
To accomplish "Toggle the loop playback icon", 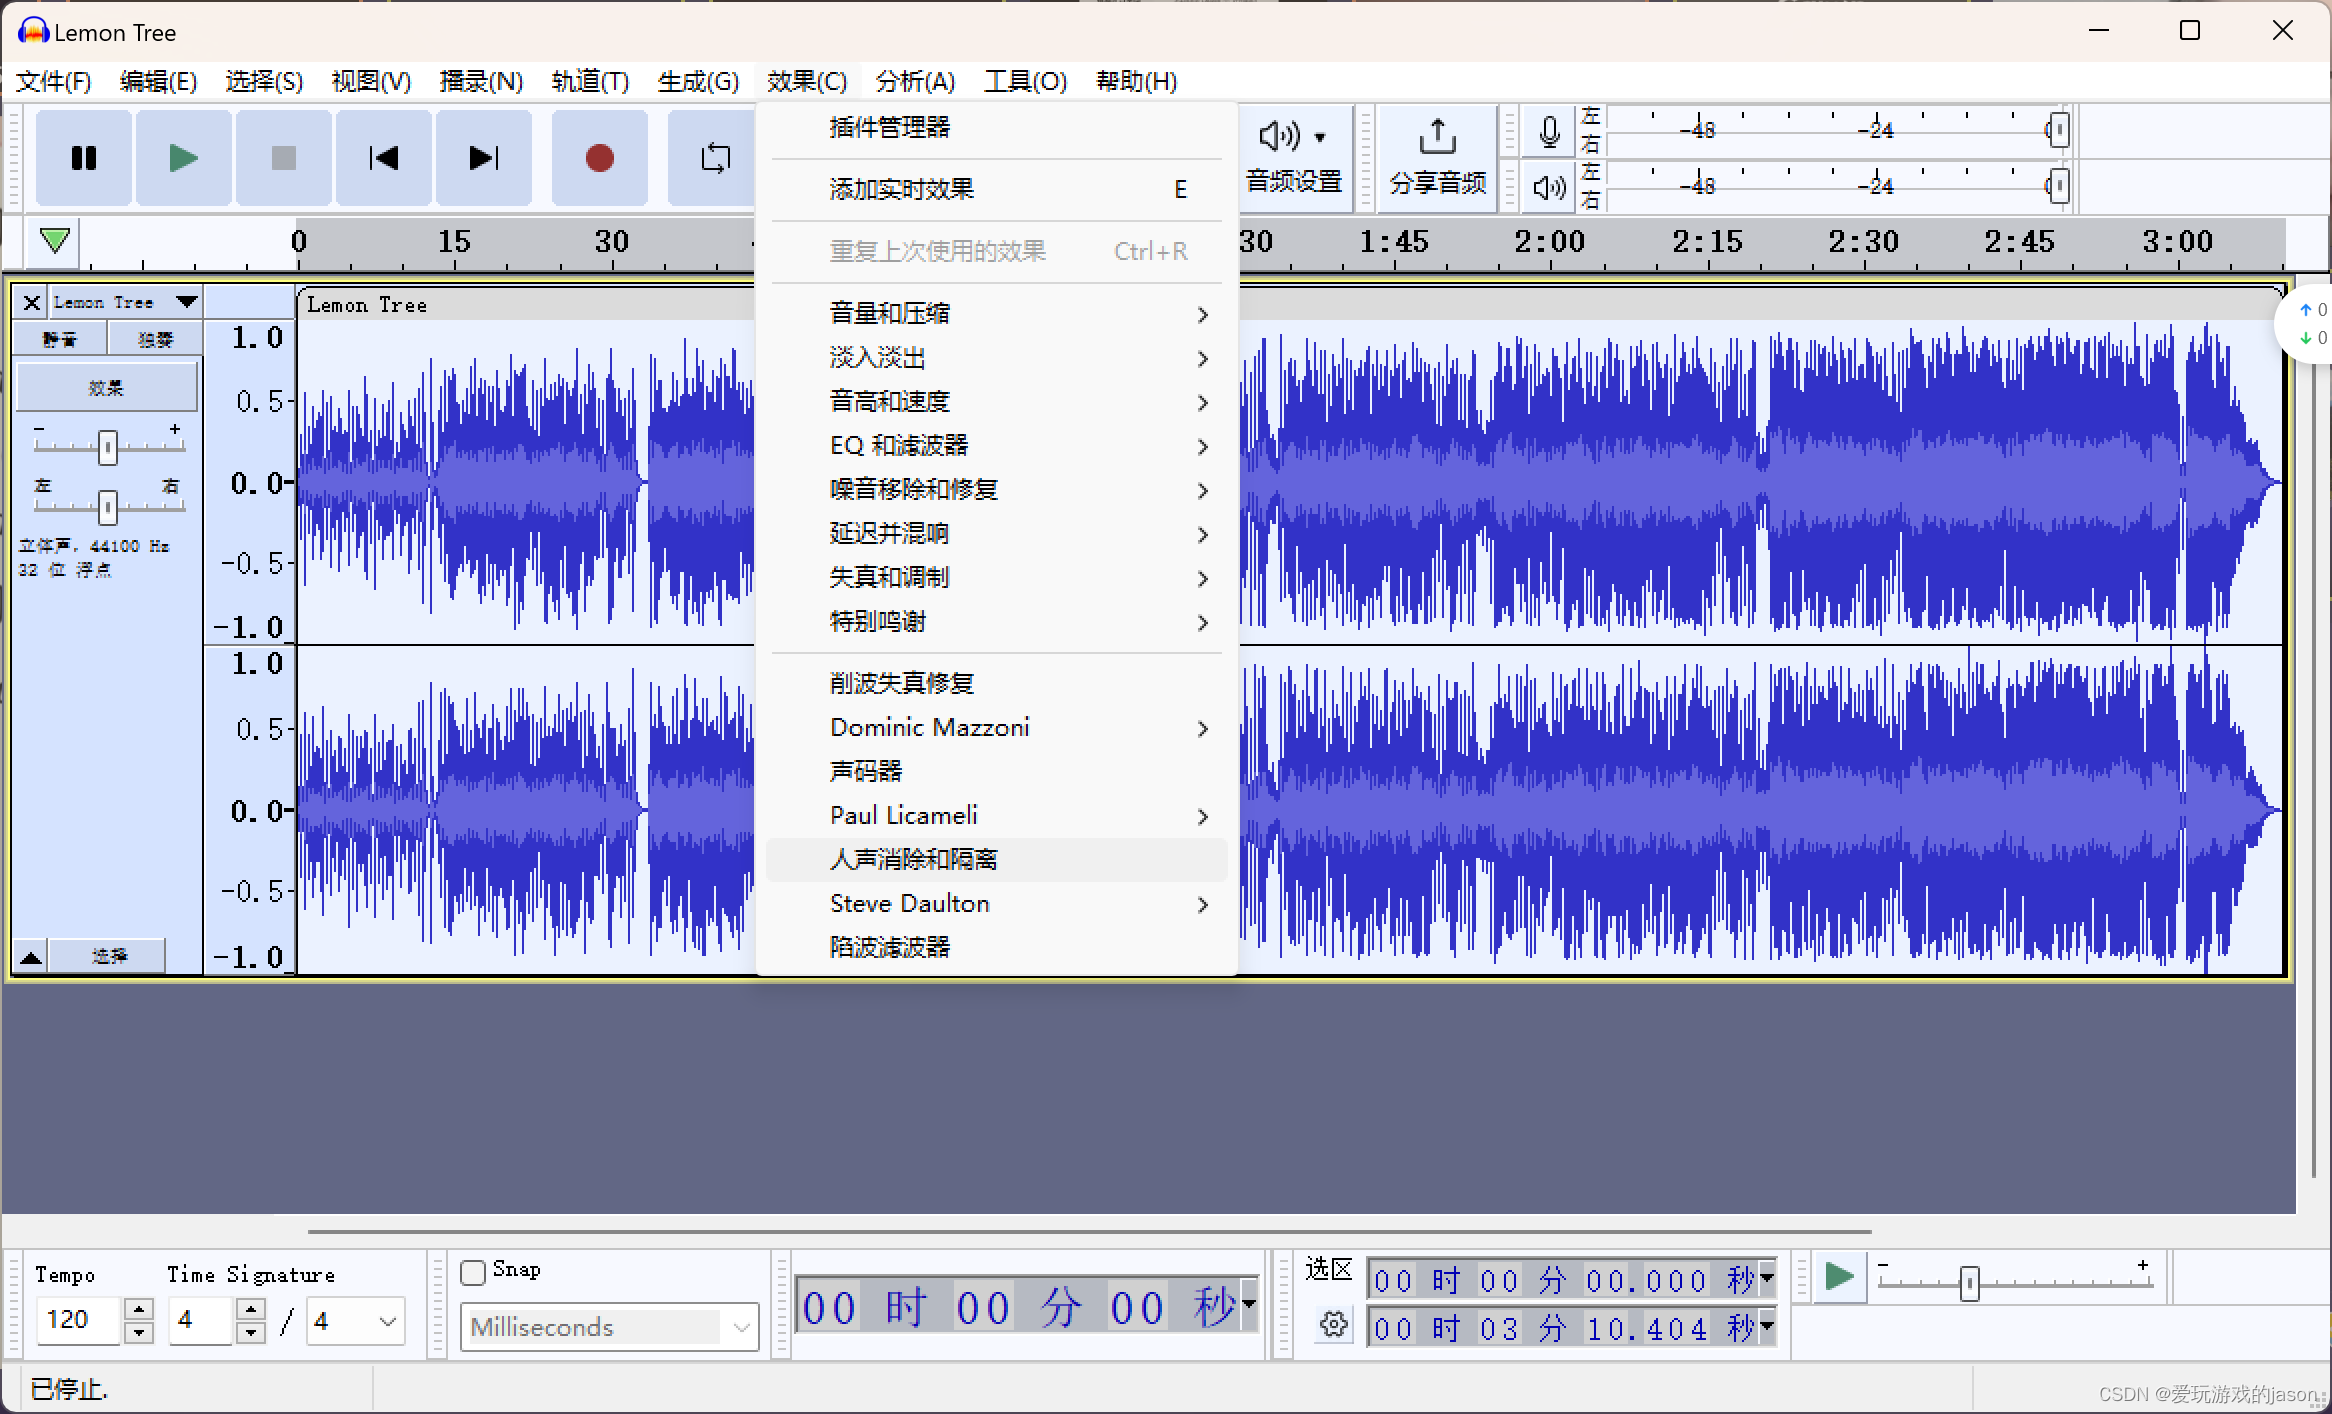I will [714, 158].
